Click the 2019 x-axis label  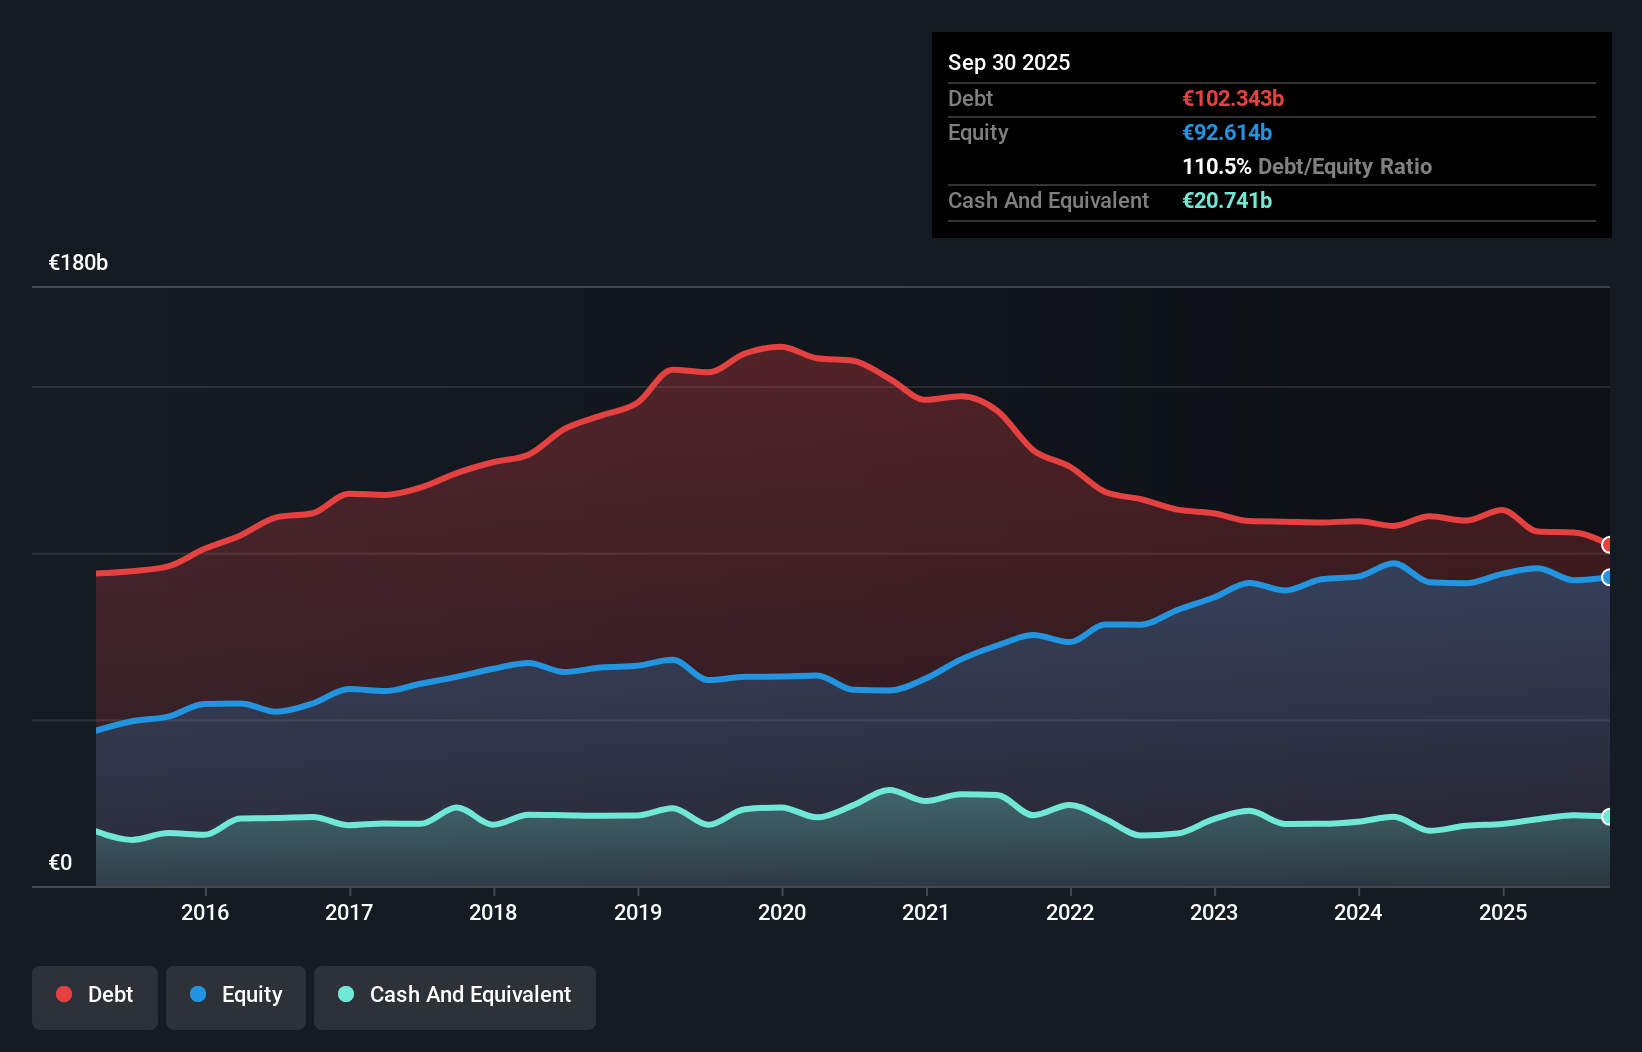(x=638, y=912)
